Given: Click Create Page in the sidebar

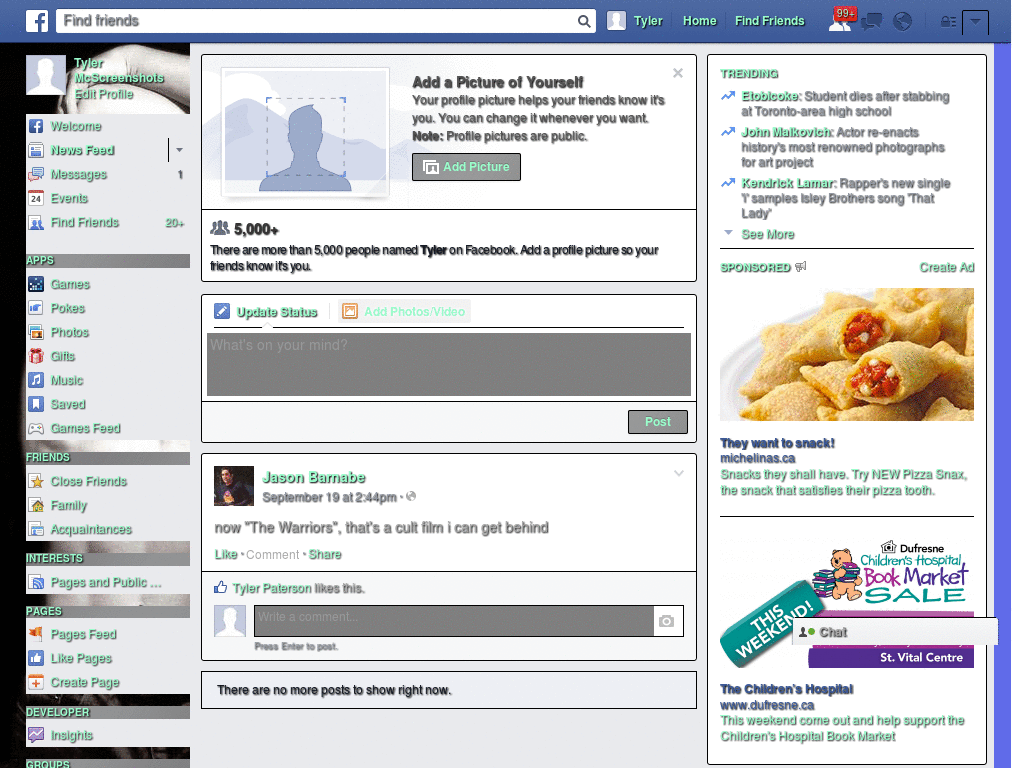Looking at the screenshot, I should tap(85, 682).
